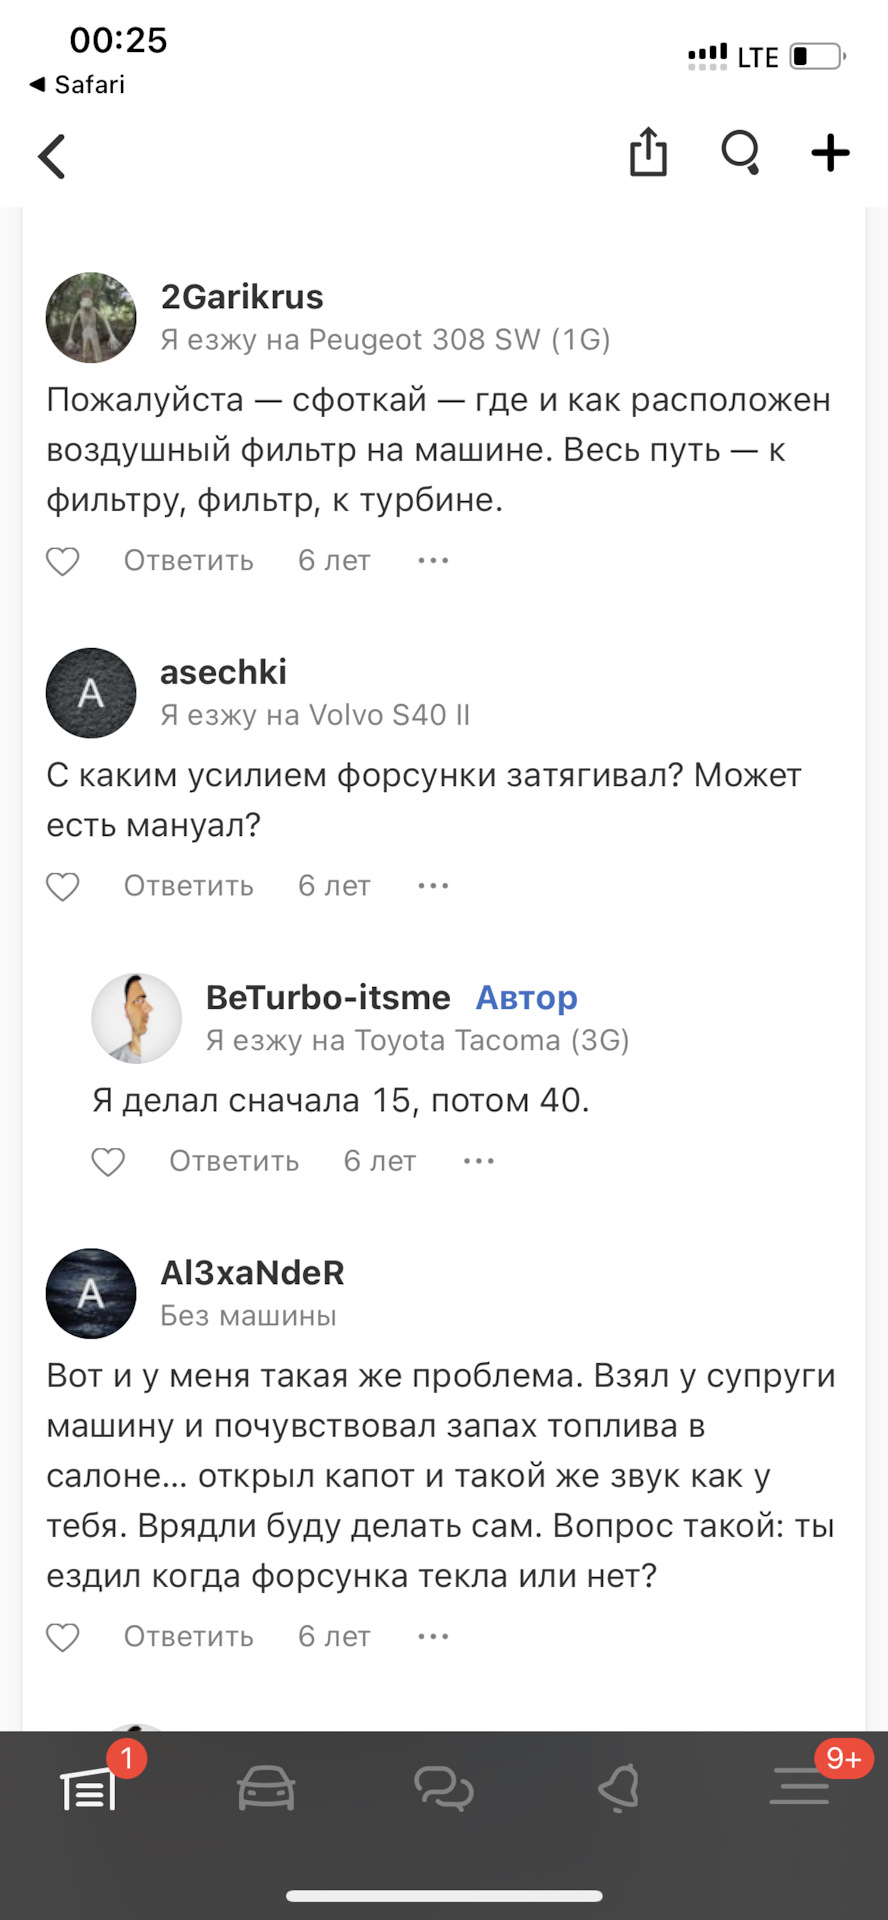Reply to Al3xaNdeR's comment

tap(188, 1637)
